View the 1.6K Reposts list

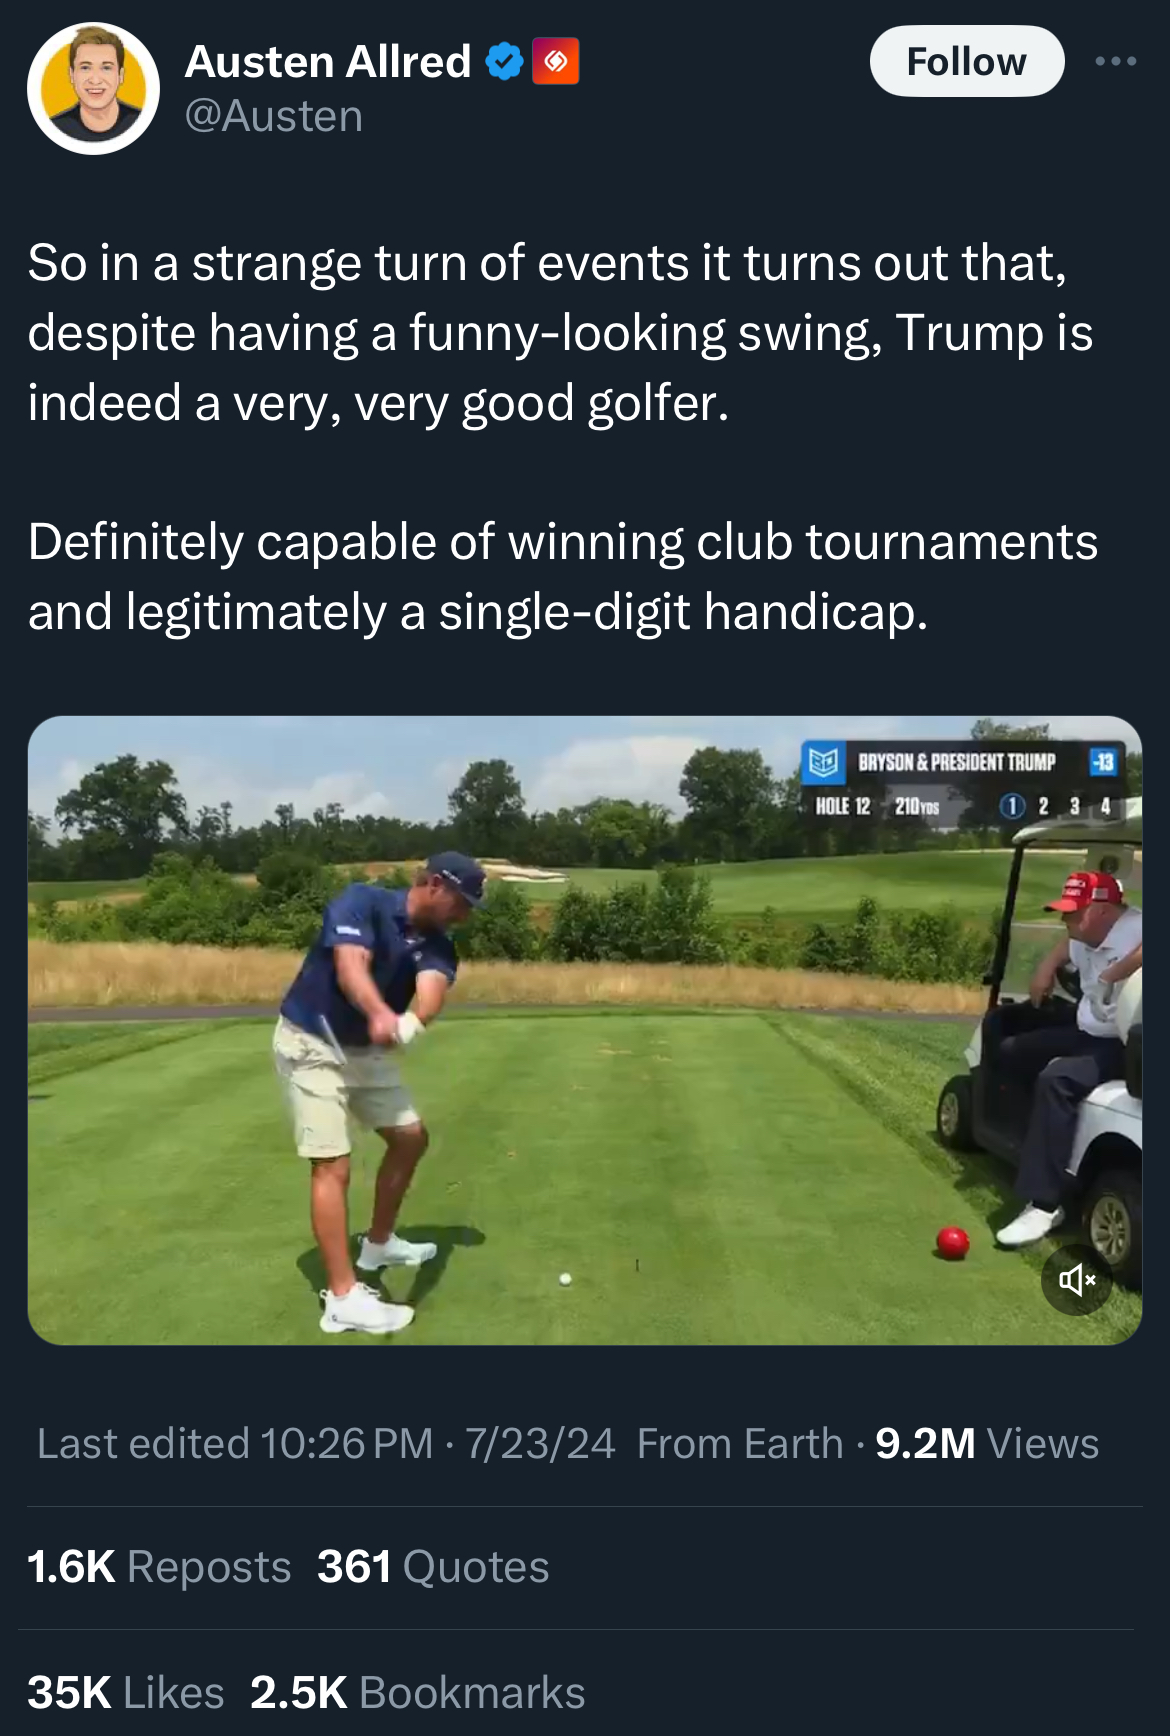(159, 1567)
